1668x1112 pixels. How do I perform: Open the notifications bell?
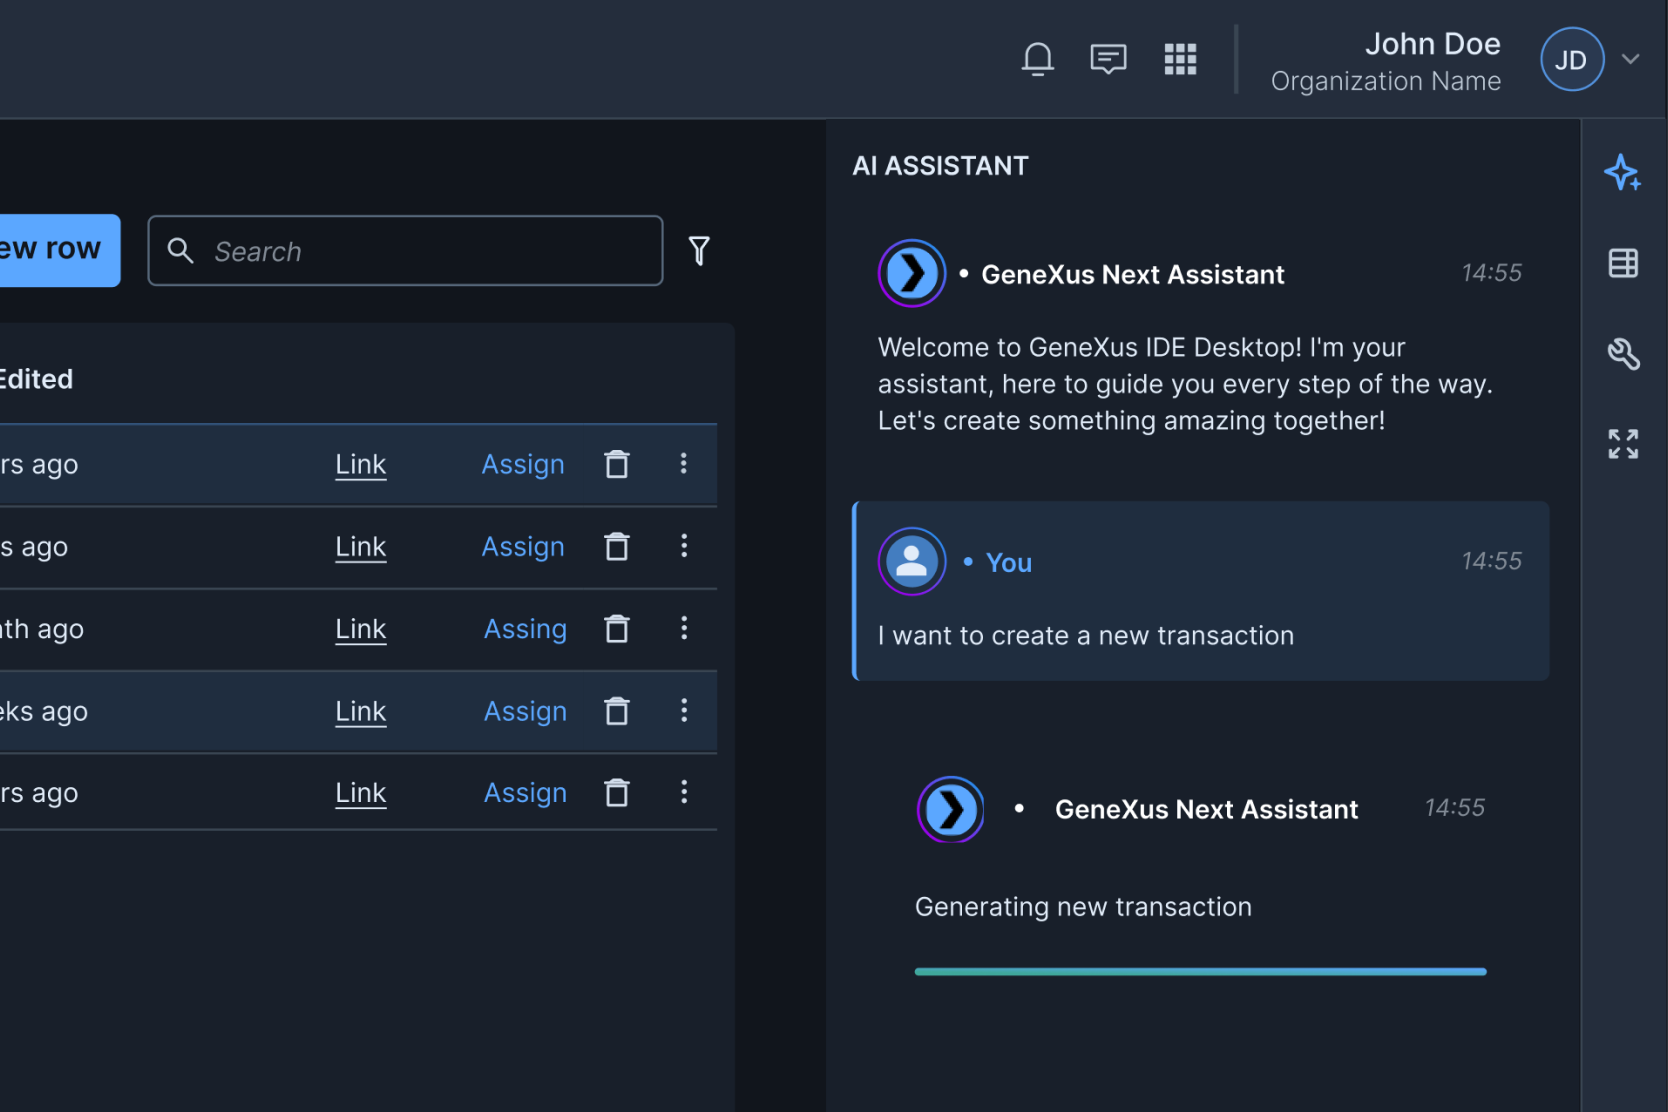[1037, 59]
